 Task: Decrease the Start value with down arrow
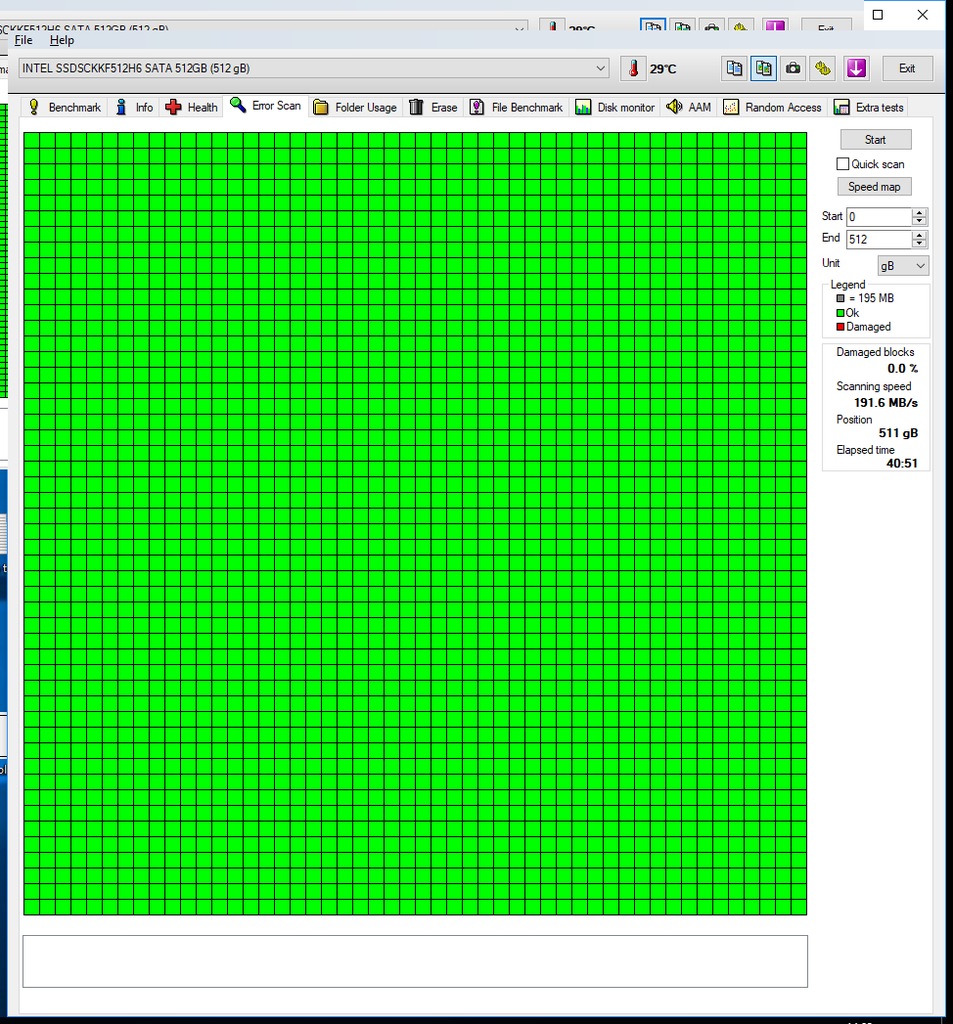click(x=920, y=221)
